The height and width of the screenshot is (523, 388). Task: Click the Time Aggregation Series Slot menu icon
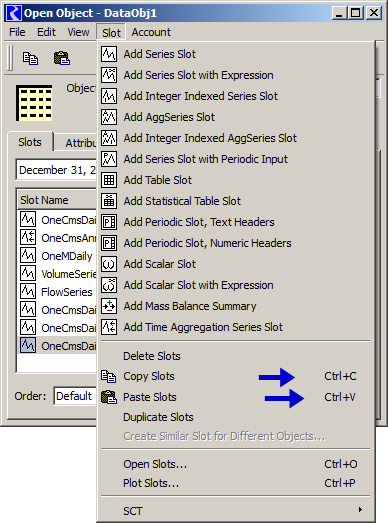pyautogui.click(x=109, y=327)
